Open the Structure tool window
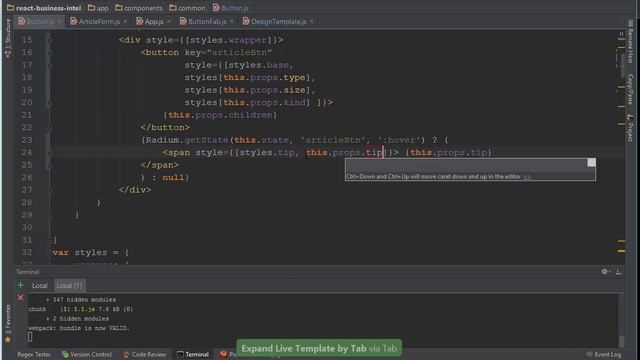The height and width of the screenshot is (360, 640). (x=8, y=38)
